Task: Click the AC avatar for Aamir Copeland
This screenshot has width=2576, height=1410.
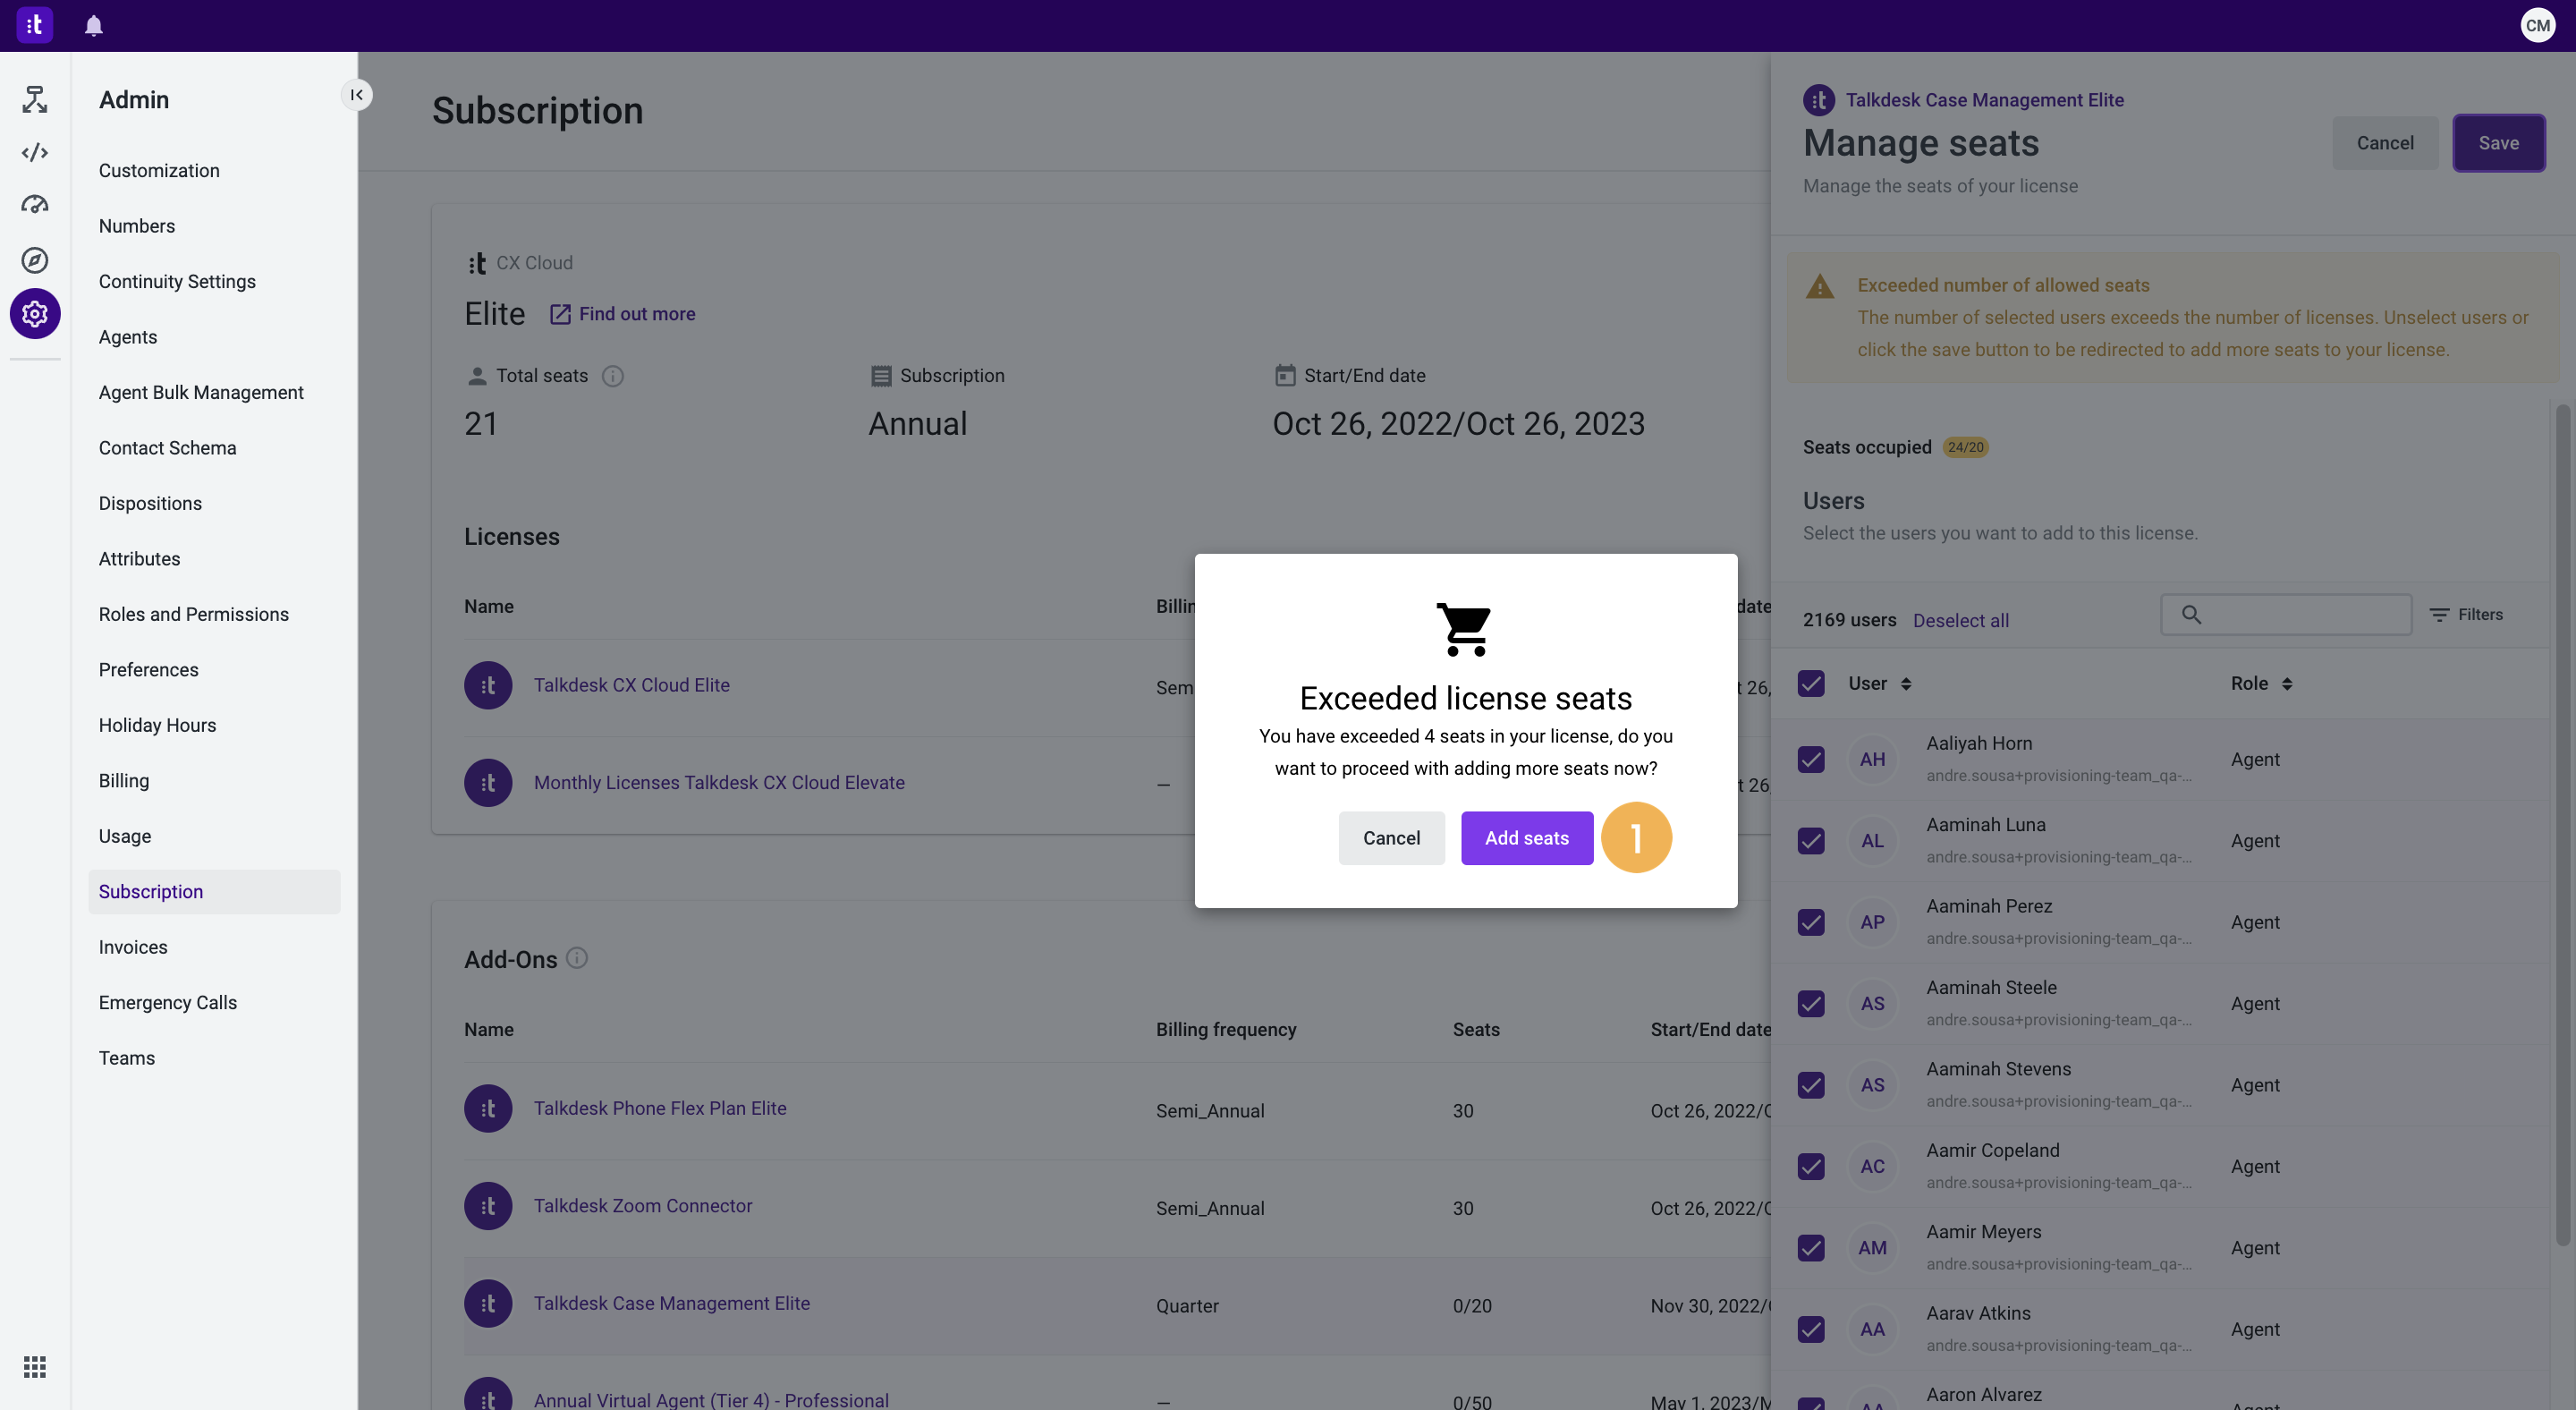Action: coord(1872,1167)
